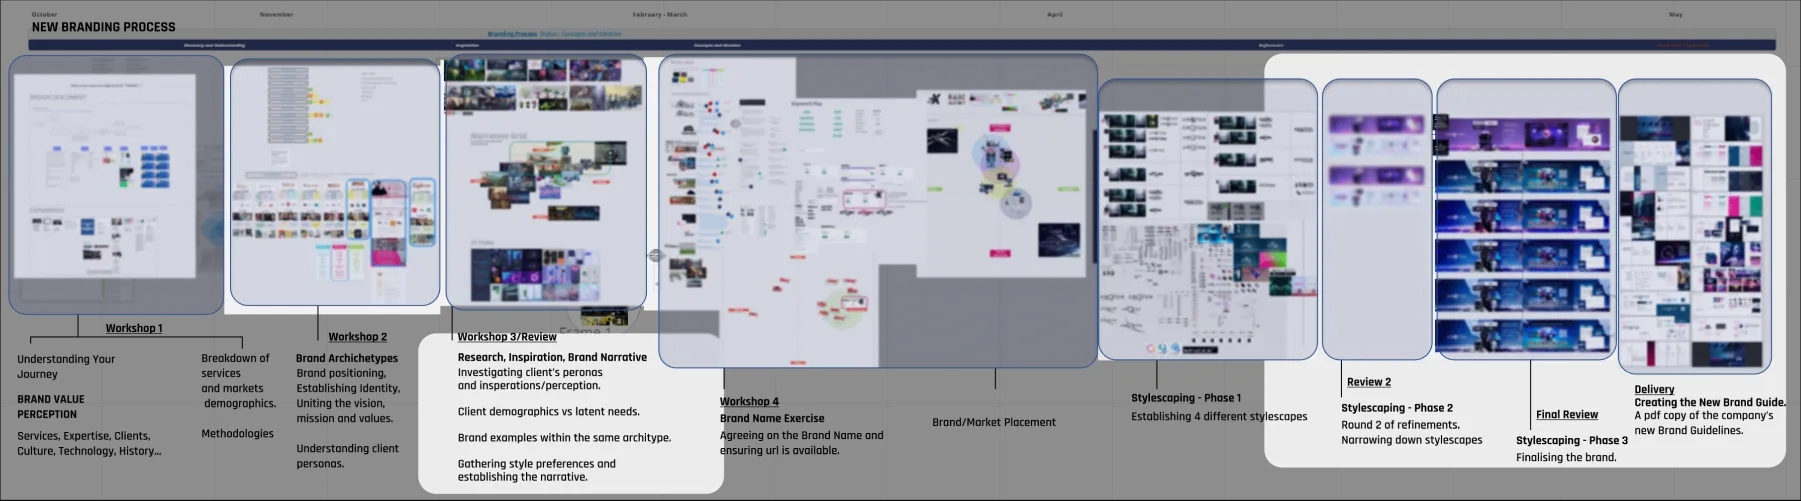Open the Stylescaping Phase 1 stylescapes frame
The height and width of the screenshot is (501, 1801).
[x=1208, y=219]
